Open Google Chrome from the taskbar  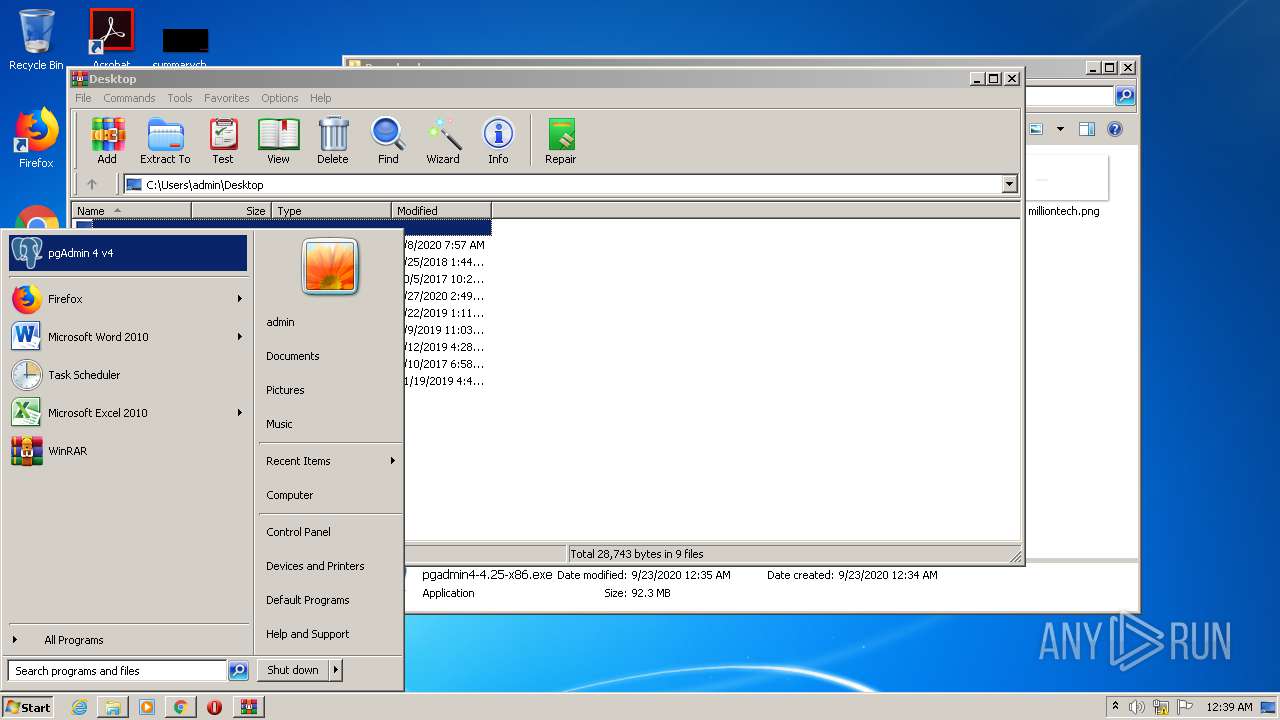180,707
